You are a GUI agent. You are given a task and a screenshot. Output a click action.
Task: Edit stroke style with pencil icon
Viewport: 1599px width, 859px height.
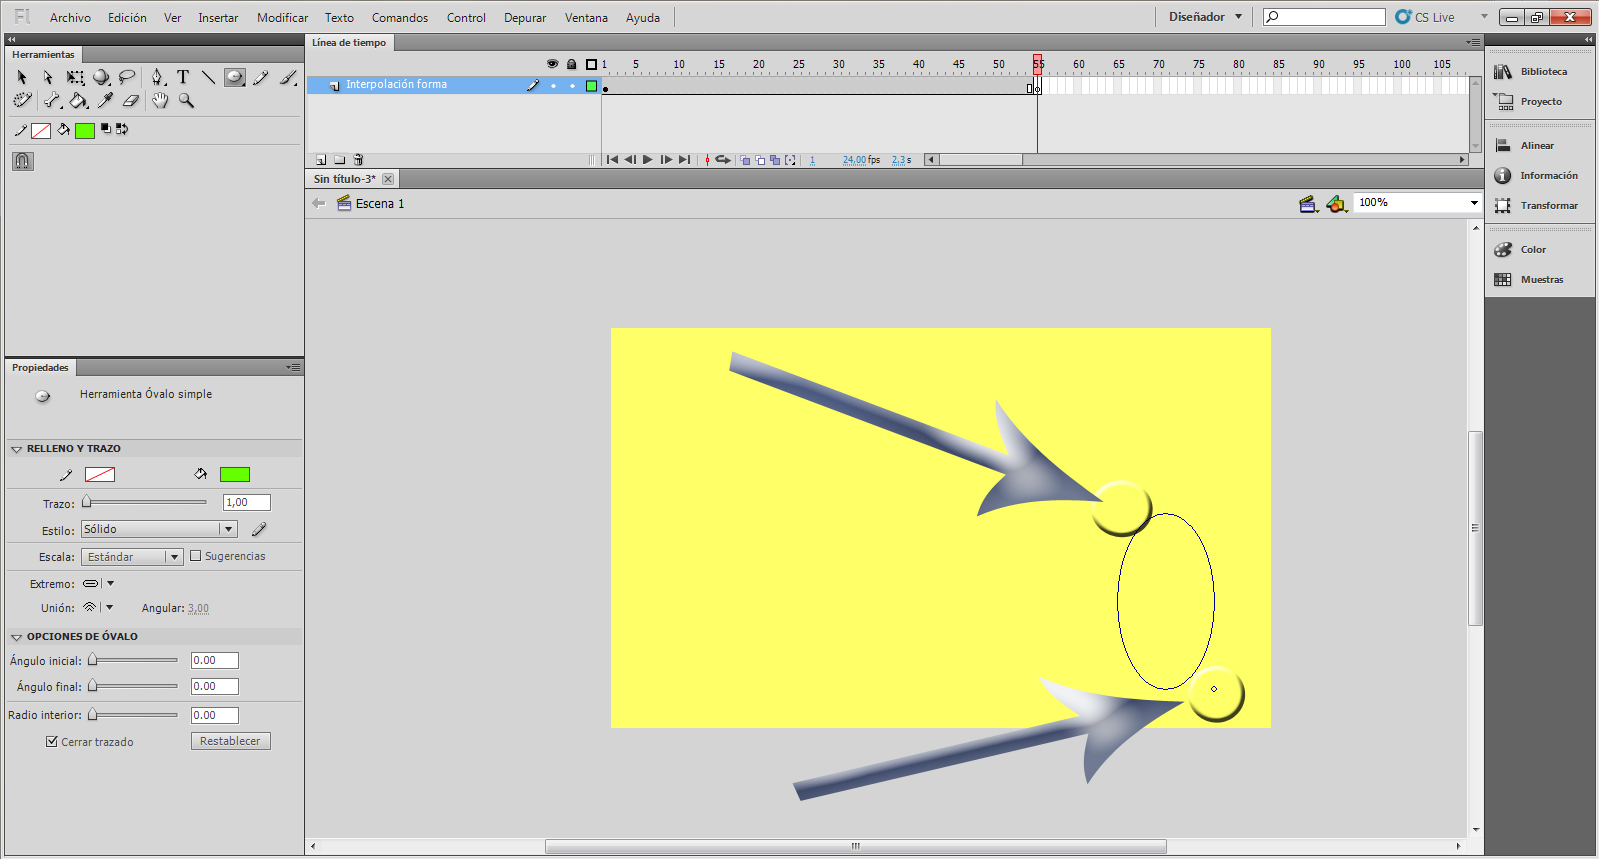tap(259, 529)
